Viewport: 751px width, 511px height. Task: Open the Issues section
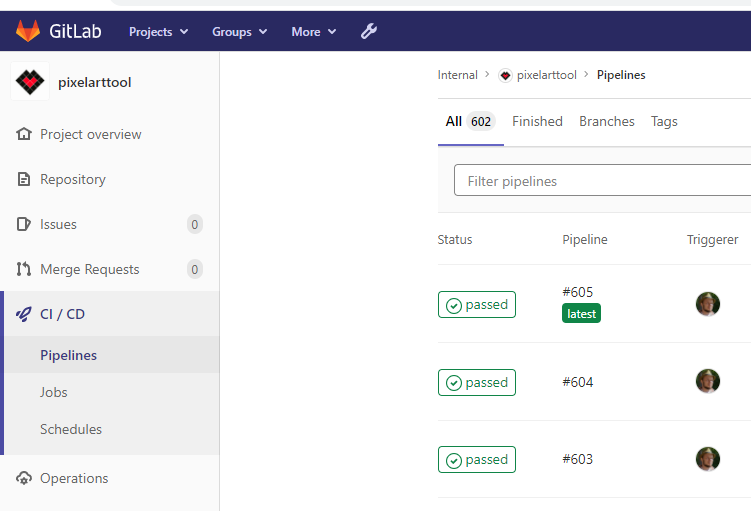[x=58, y=225]
